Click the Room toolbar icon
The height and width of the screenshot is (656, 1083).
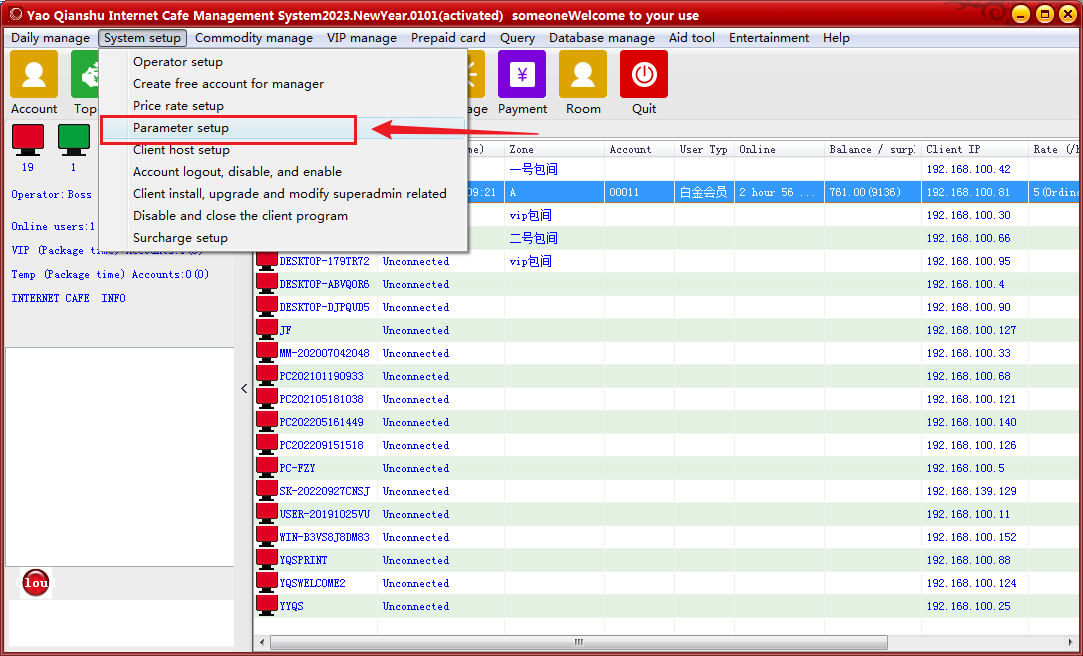(x=583, y=76)
